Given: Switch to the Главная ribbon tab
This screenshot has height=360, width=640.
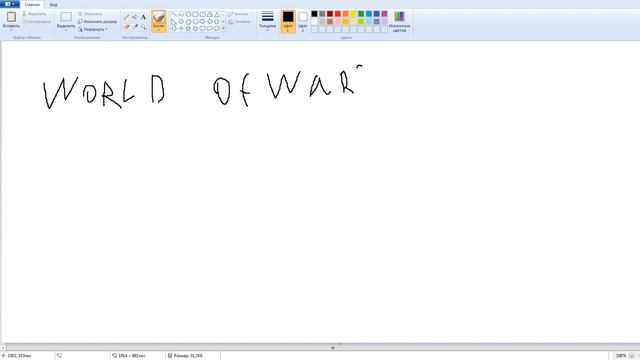Looking at the screenshot, I should 32,4.
